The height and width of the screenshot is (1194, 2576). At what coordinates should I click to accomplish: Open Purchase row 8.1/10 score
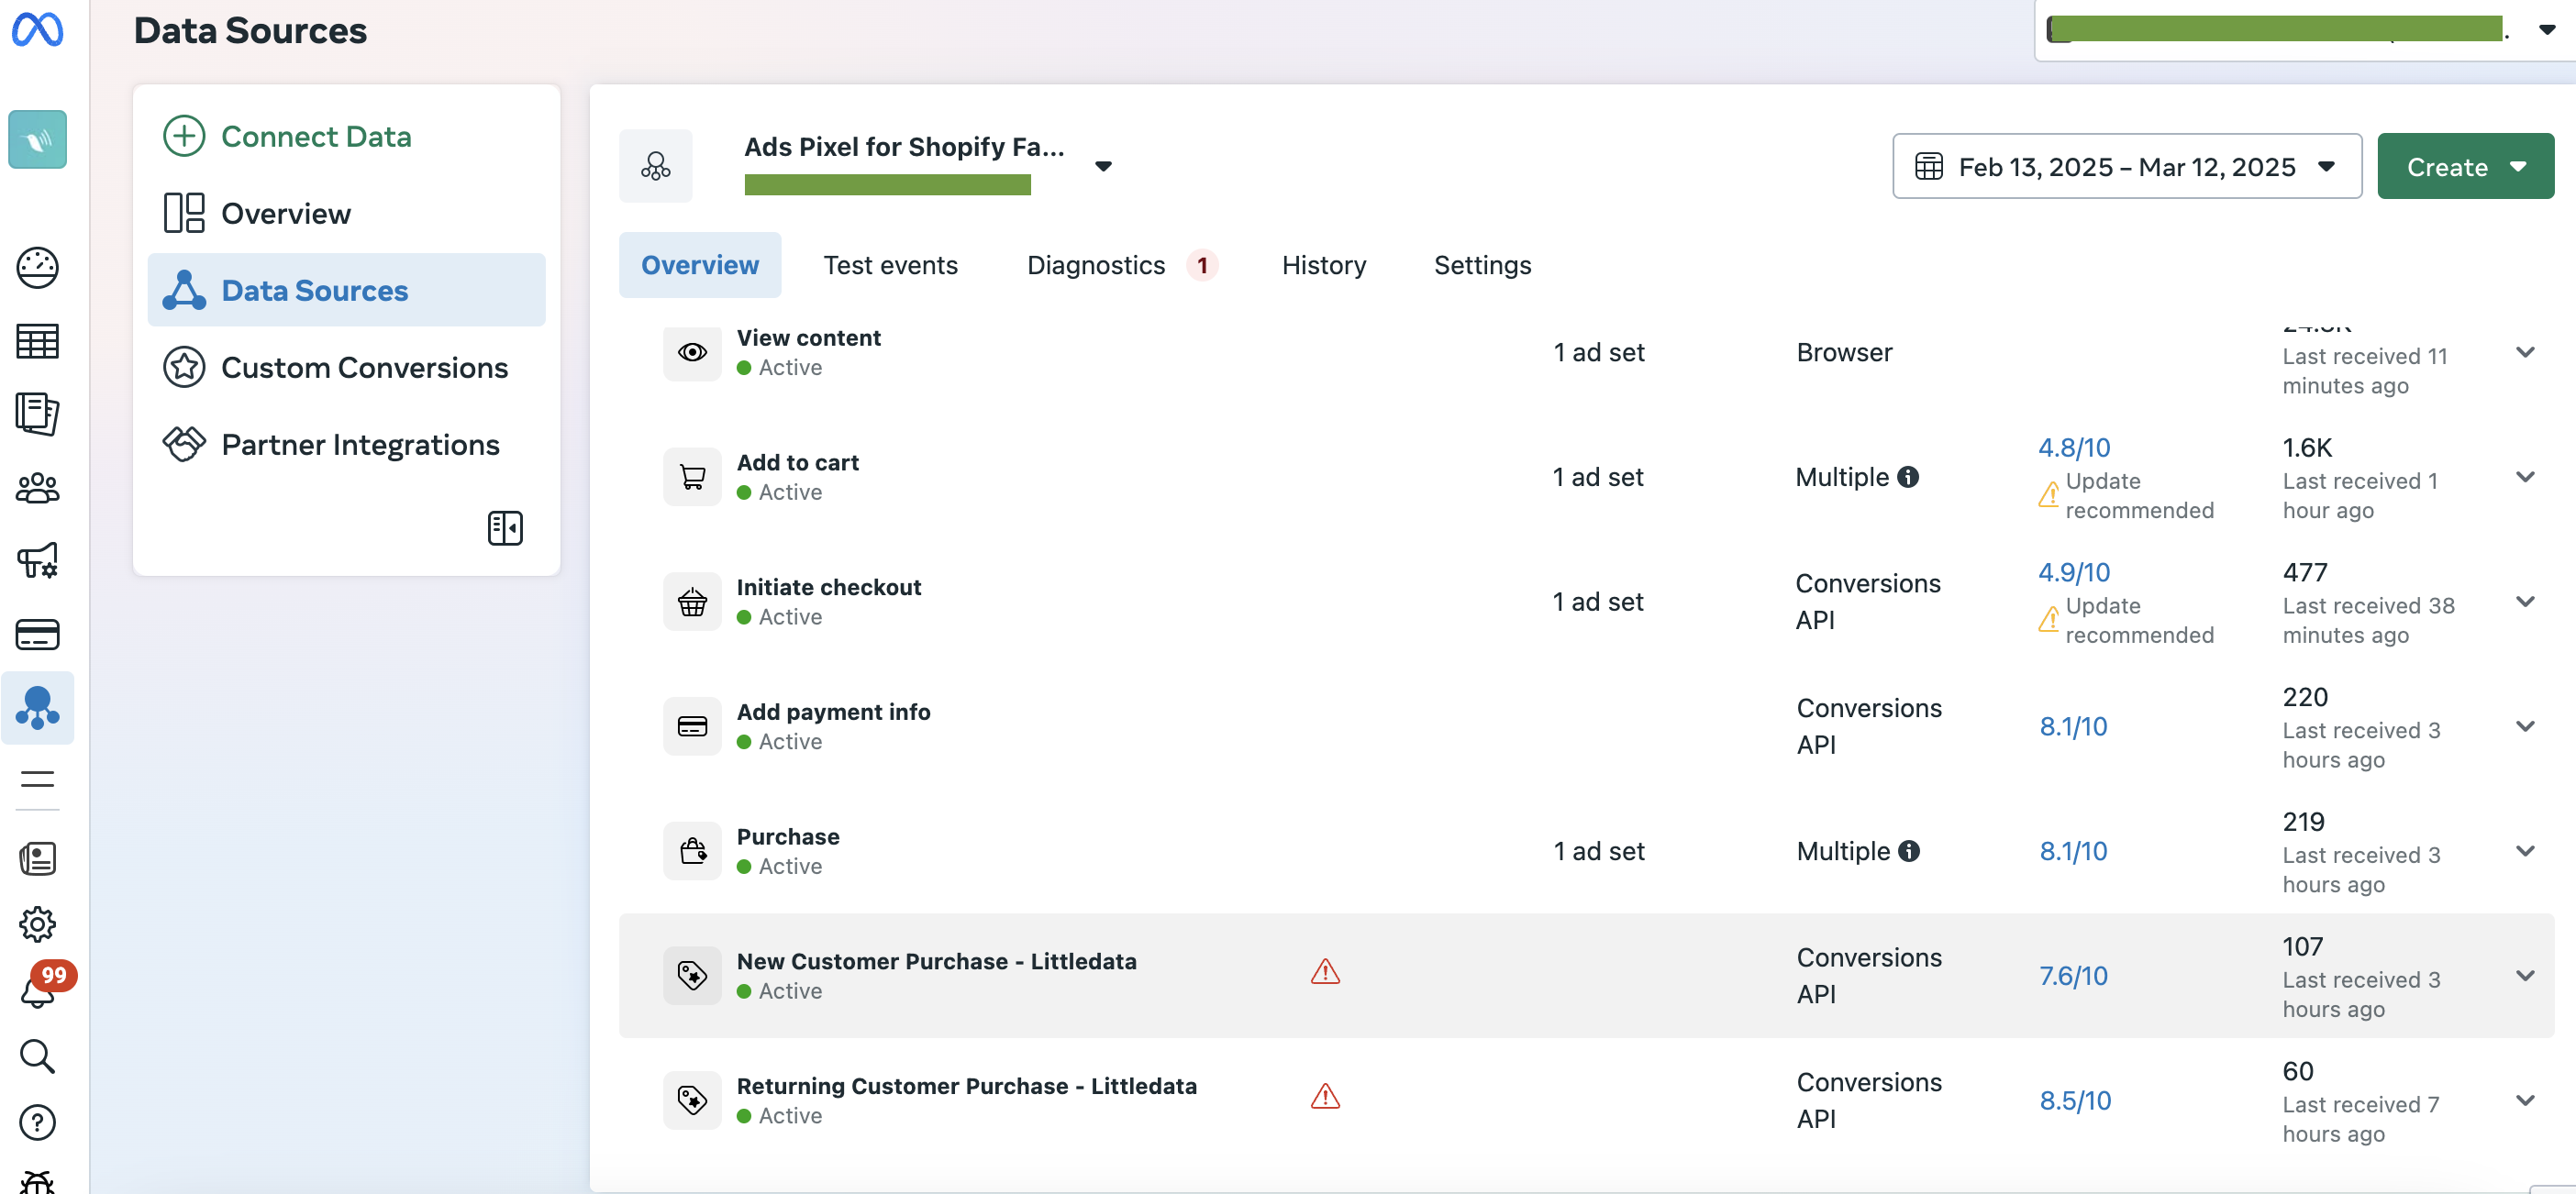(x=2074, y=852)
